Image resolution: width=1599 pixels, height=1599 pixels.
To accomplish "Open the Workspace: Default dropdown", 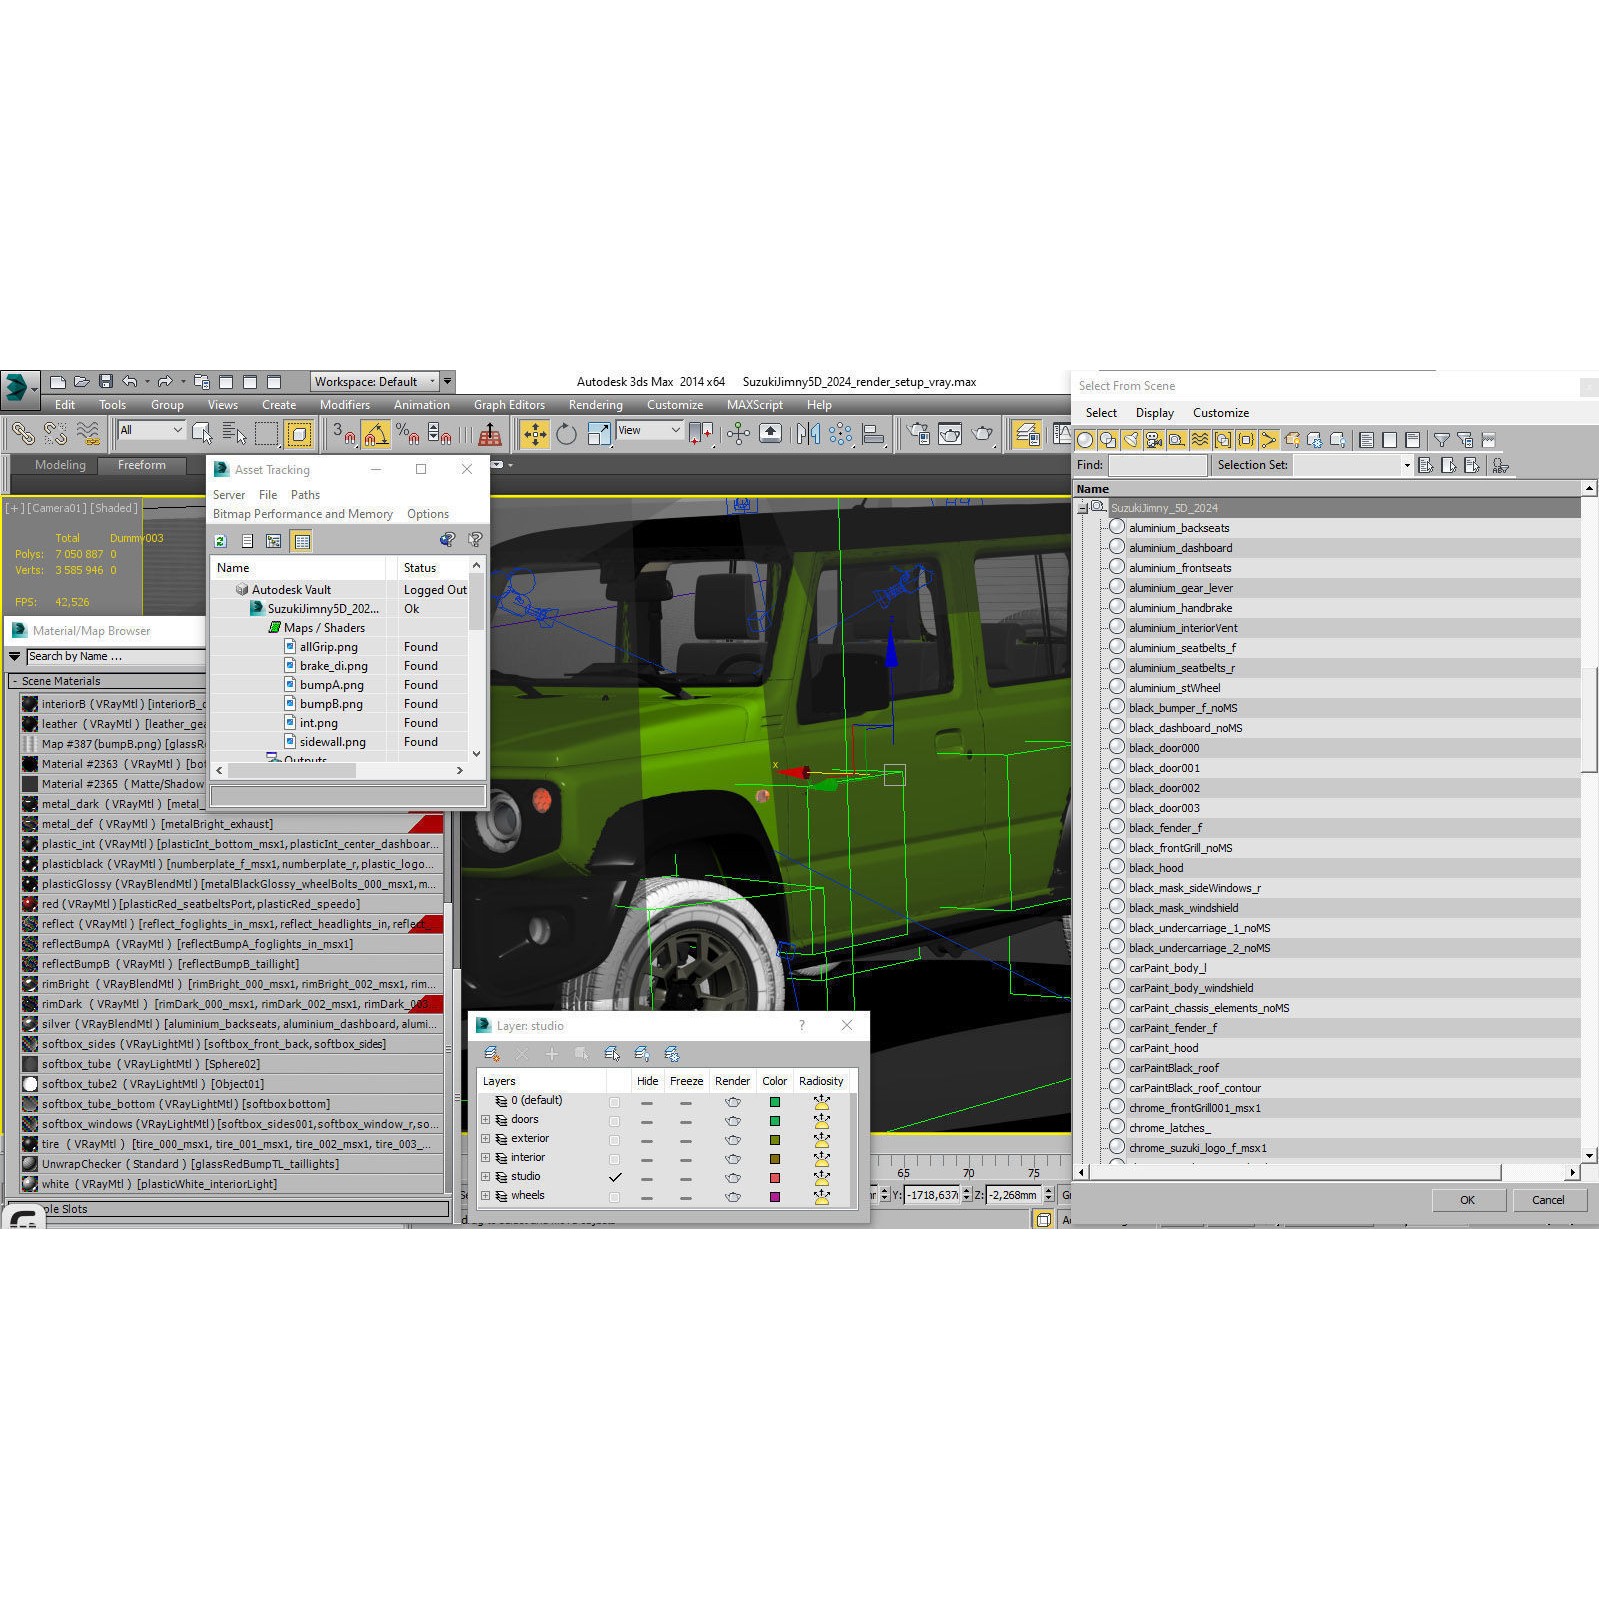I will (375, 382).
